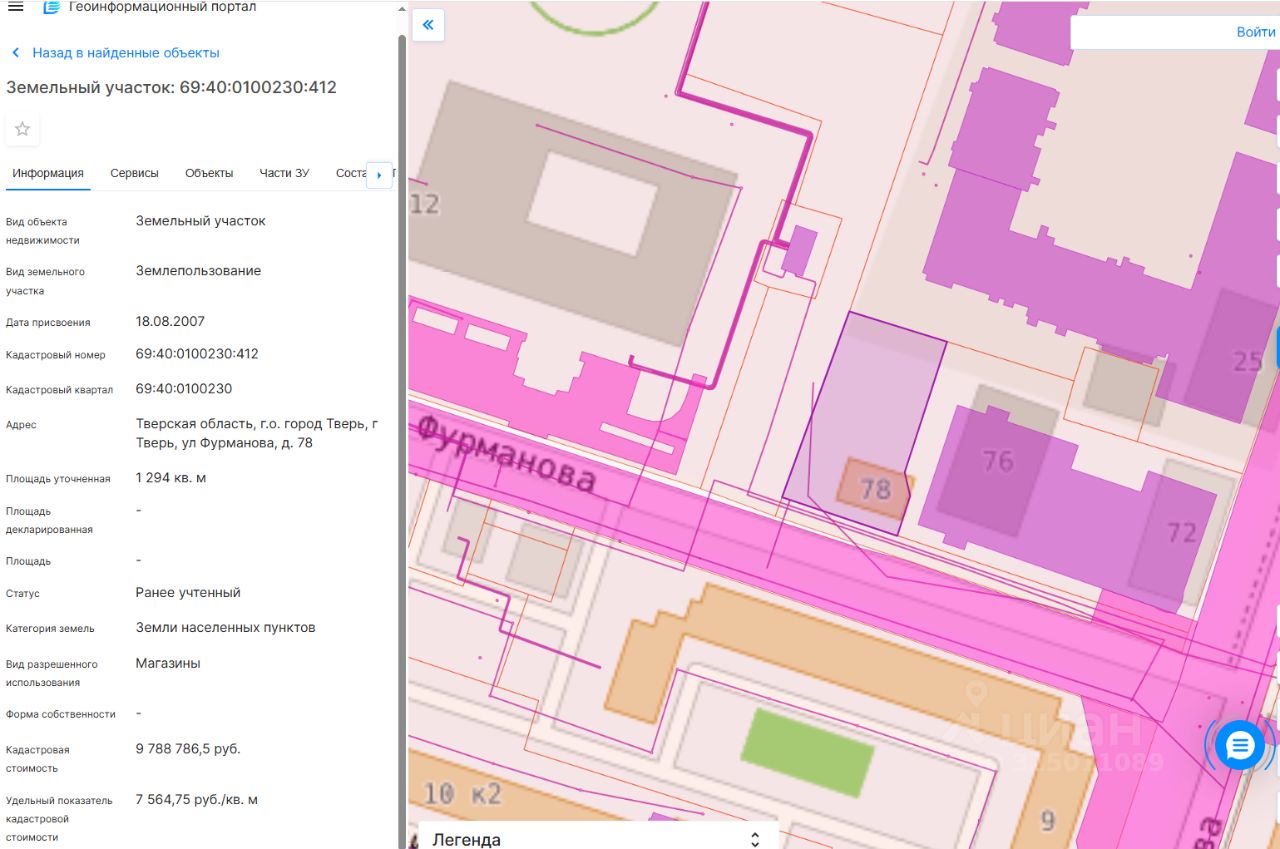Open the hamburger main menu
Screen dimensions: 1280x849
[15, 7]
